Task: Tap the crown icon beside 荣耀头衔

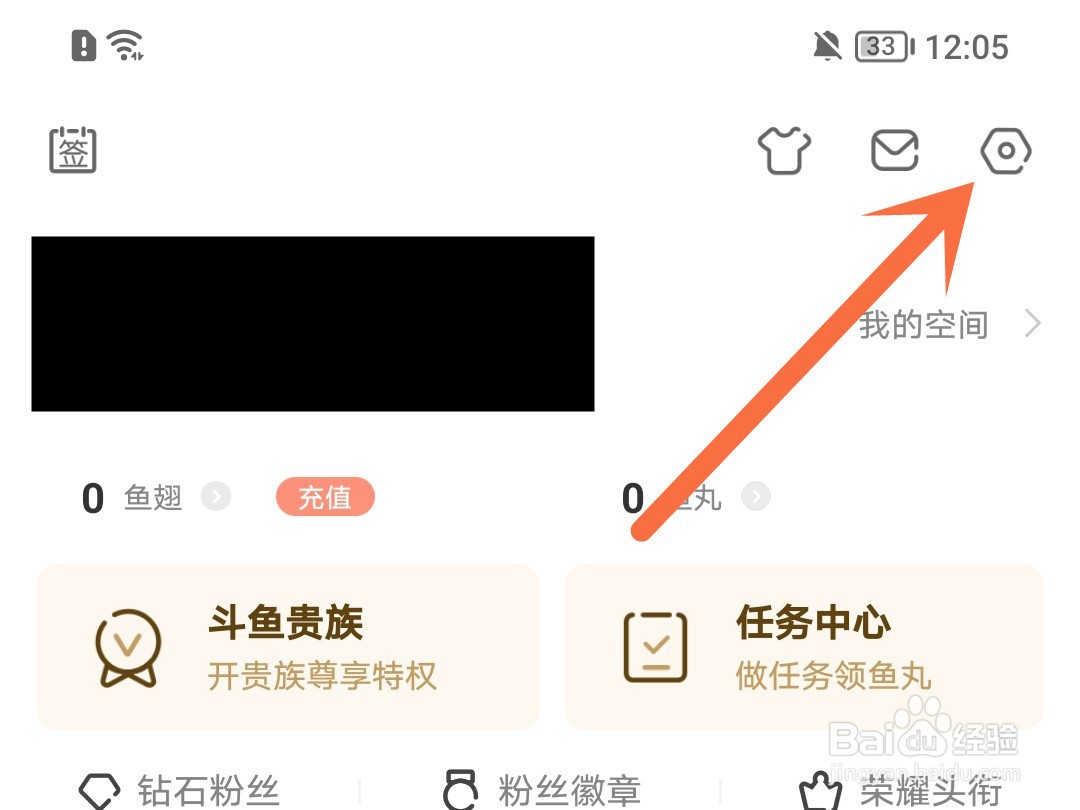Action: coord(820,791)
